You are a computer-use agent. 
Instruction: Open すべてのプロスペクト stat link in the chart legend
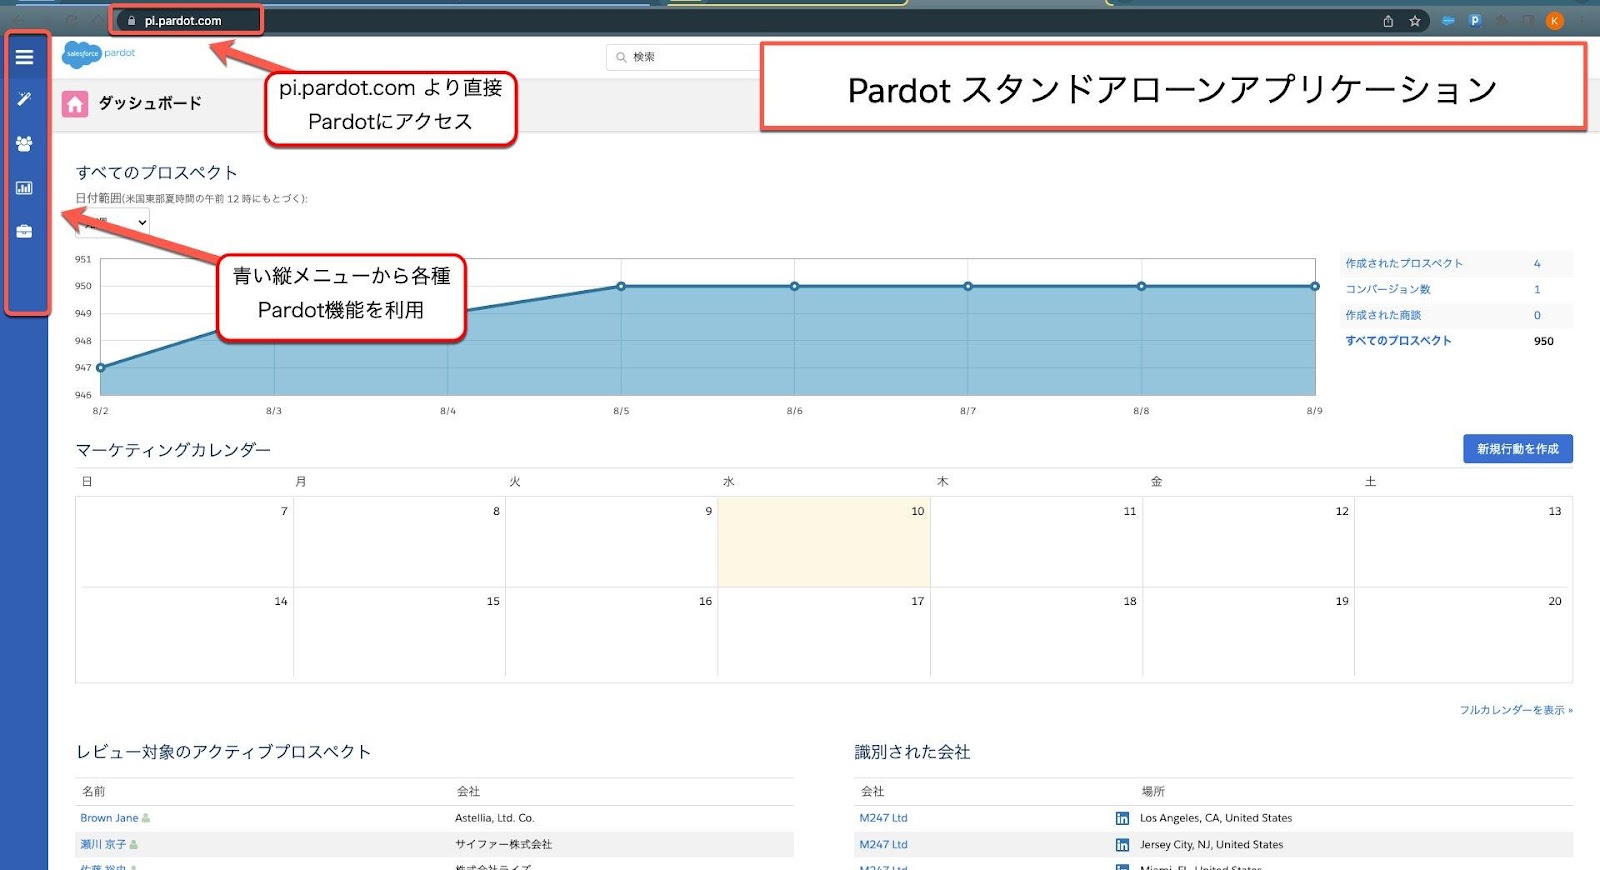1397,341
